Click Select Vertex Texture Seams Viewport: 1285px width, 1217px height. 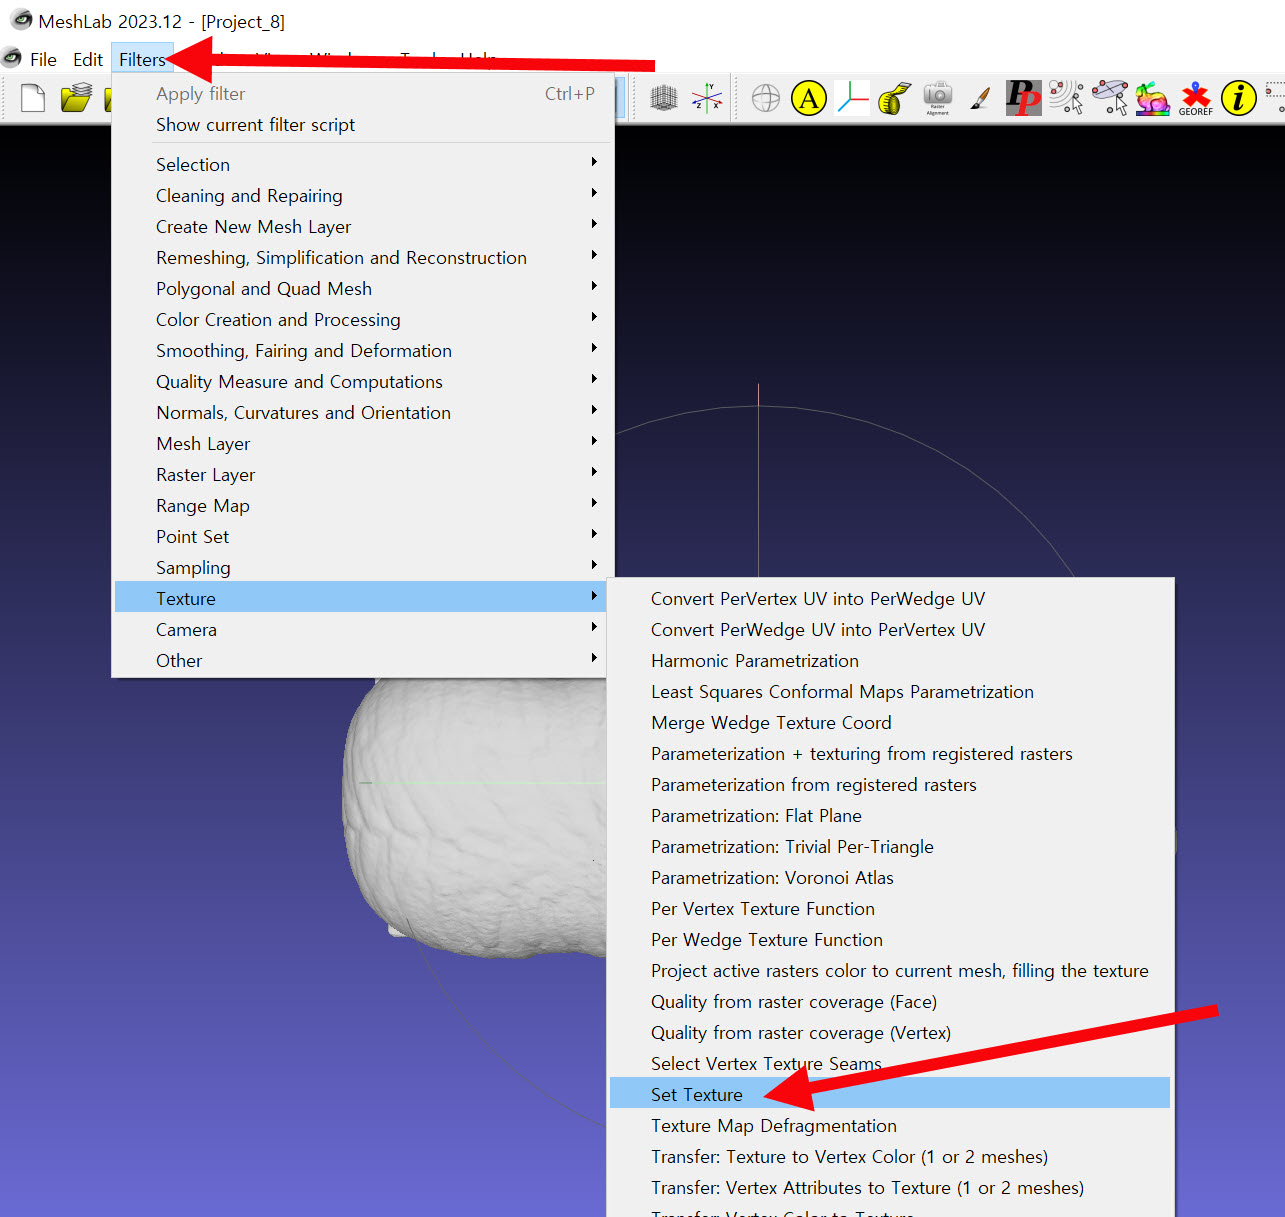pos(890,1063)
